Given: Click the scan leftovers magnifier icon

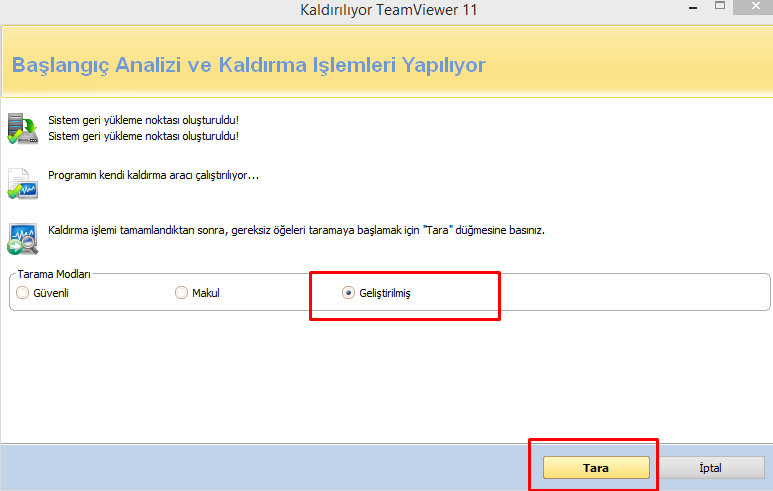Looking at the screenshot, I should [23, 239].
